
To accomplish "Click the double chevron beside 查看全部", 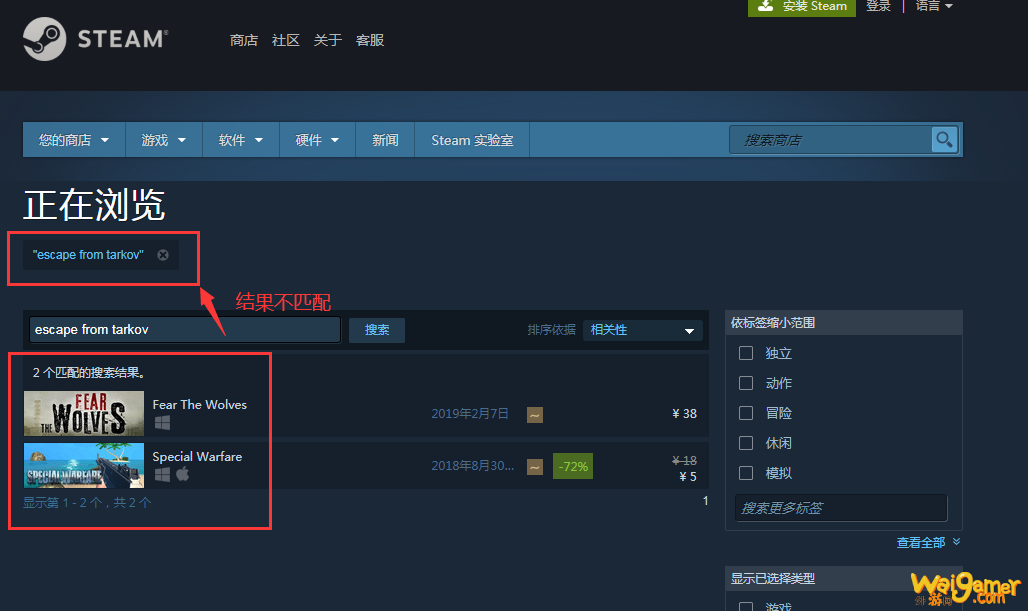I will (x=957, y=542).
